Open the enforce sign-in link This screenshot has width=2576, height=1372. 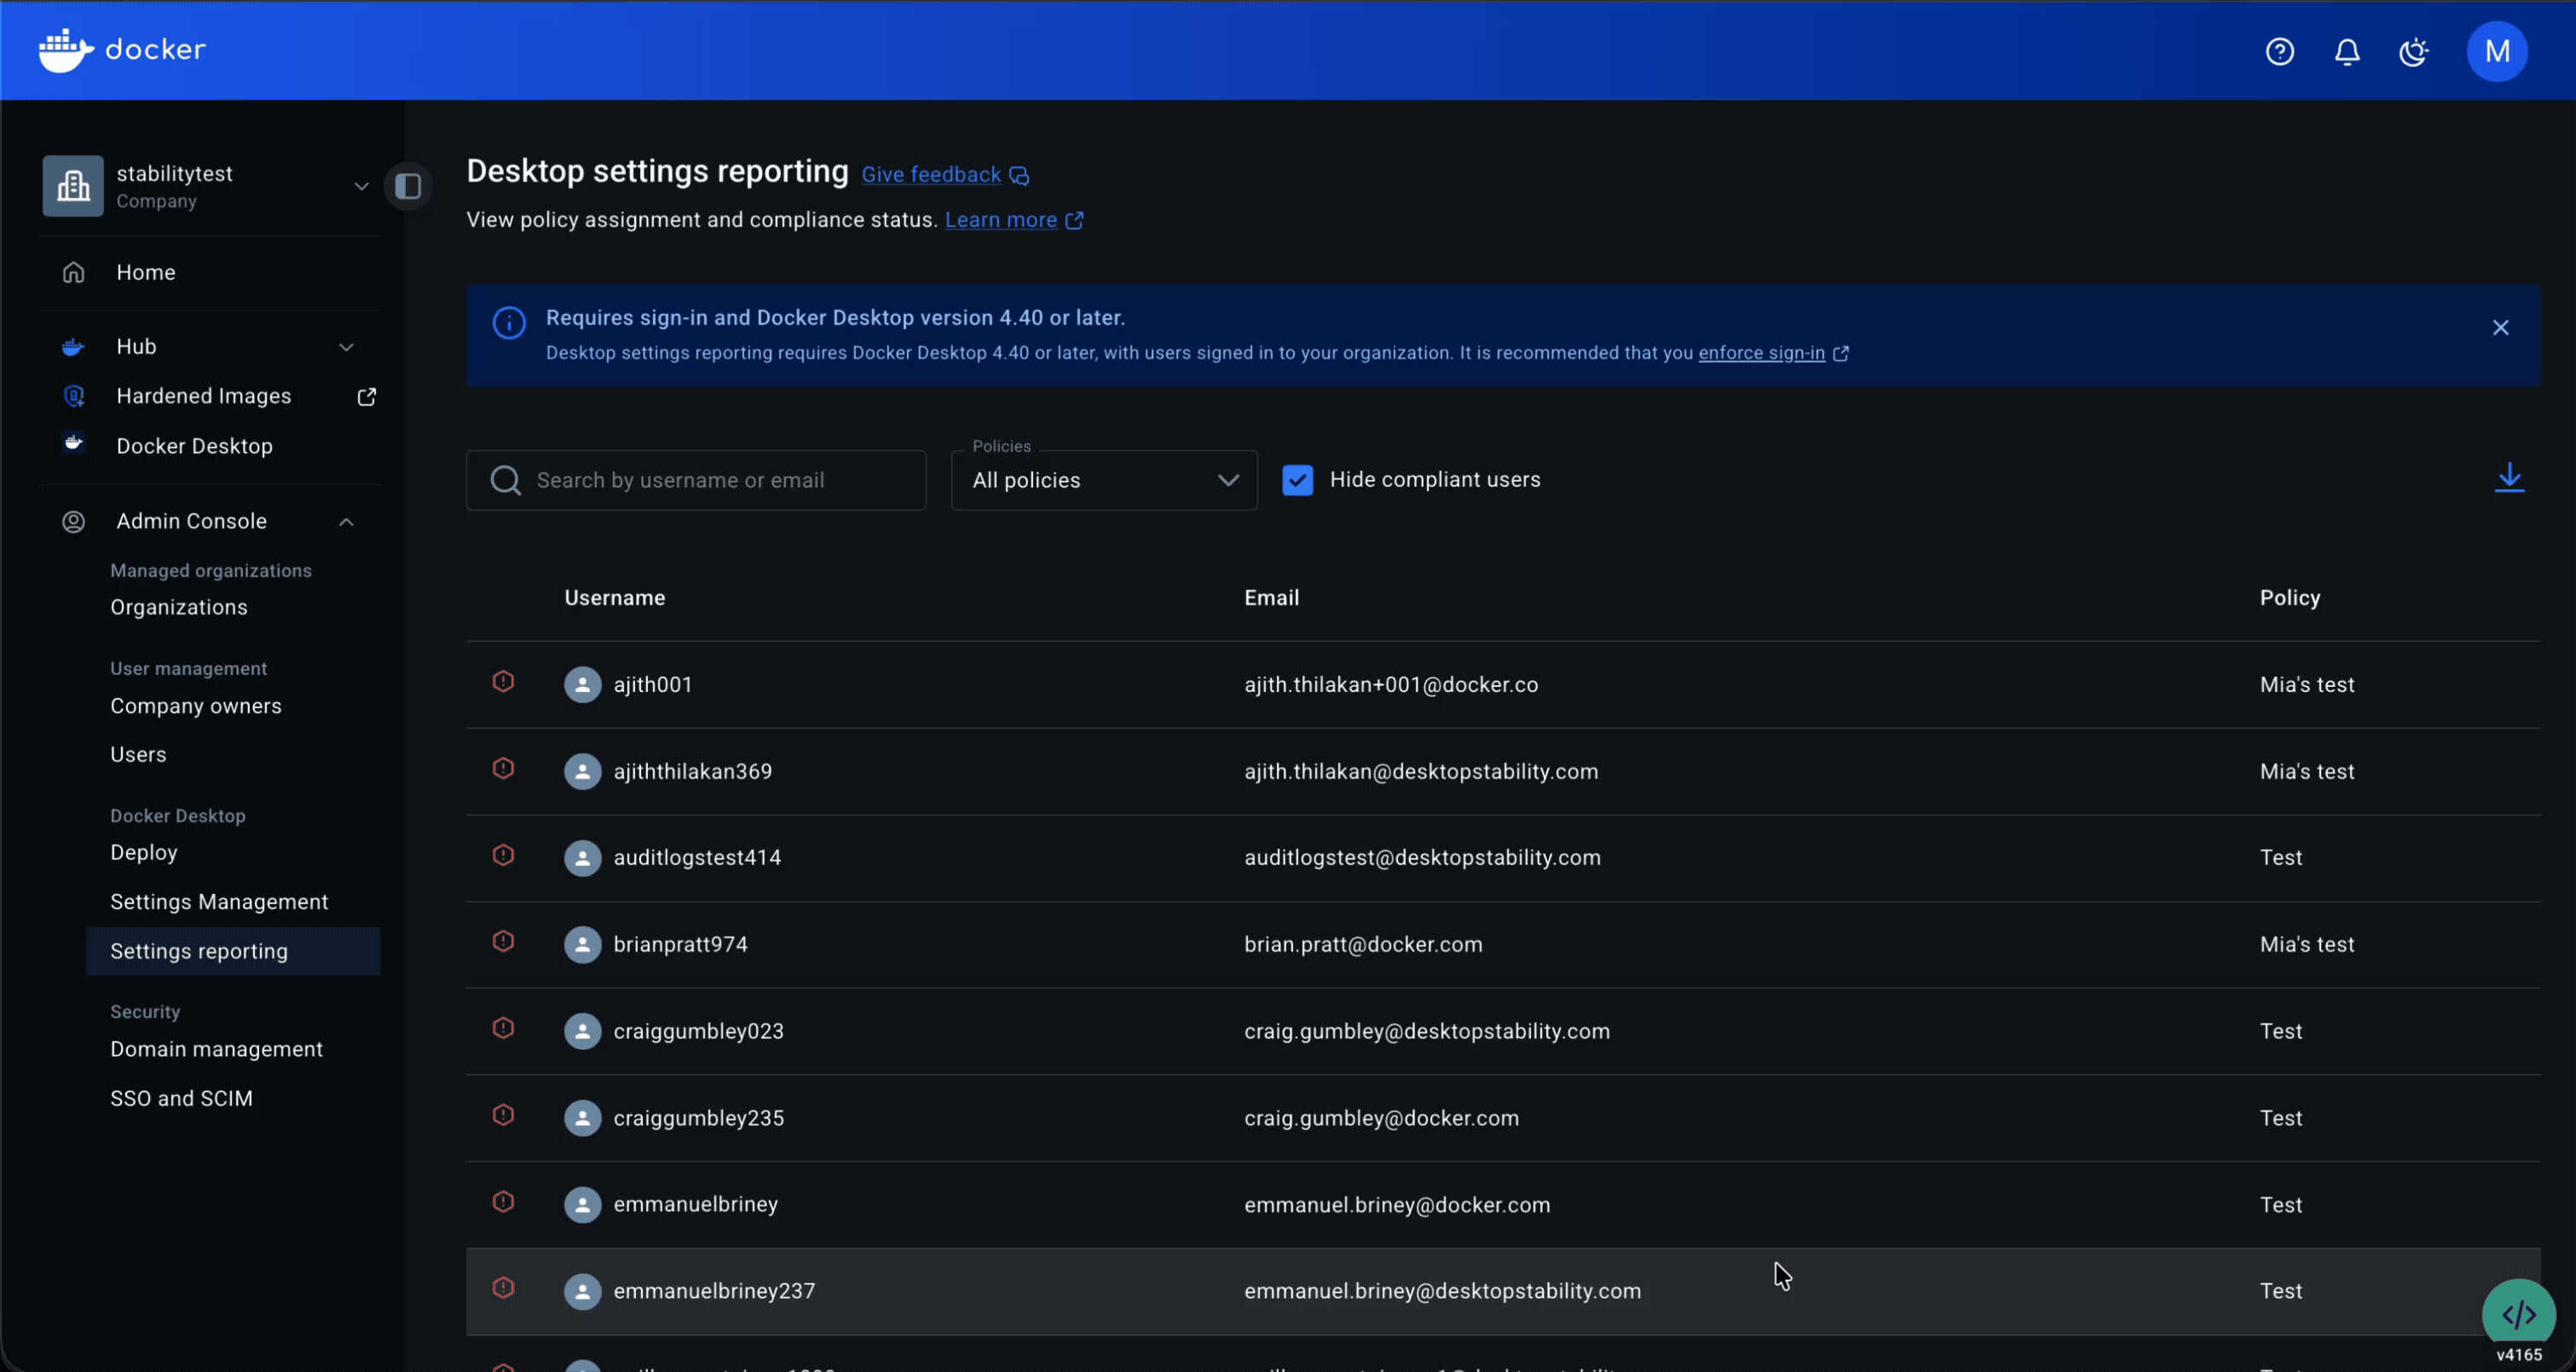pyautogui.click(x=1761, y=353)
